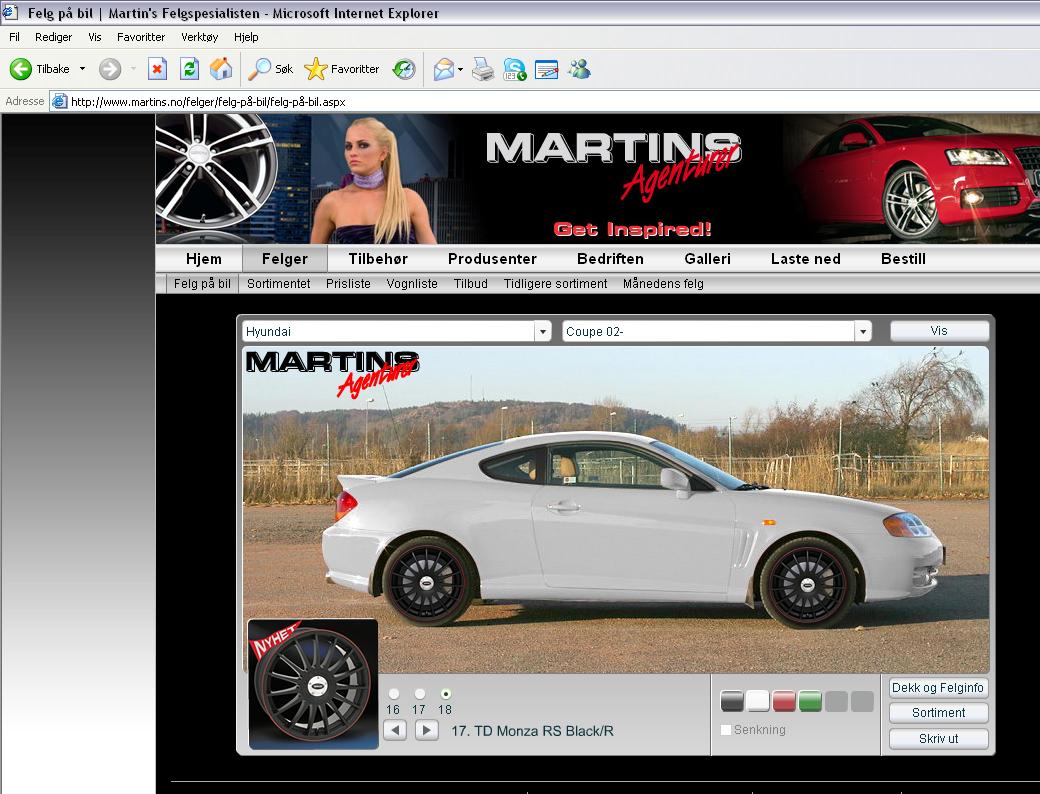Choose the black car color swatch
The height and width of the screenshot is (794, 1040).
pyautogui.click(x=732, y=701)
